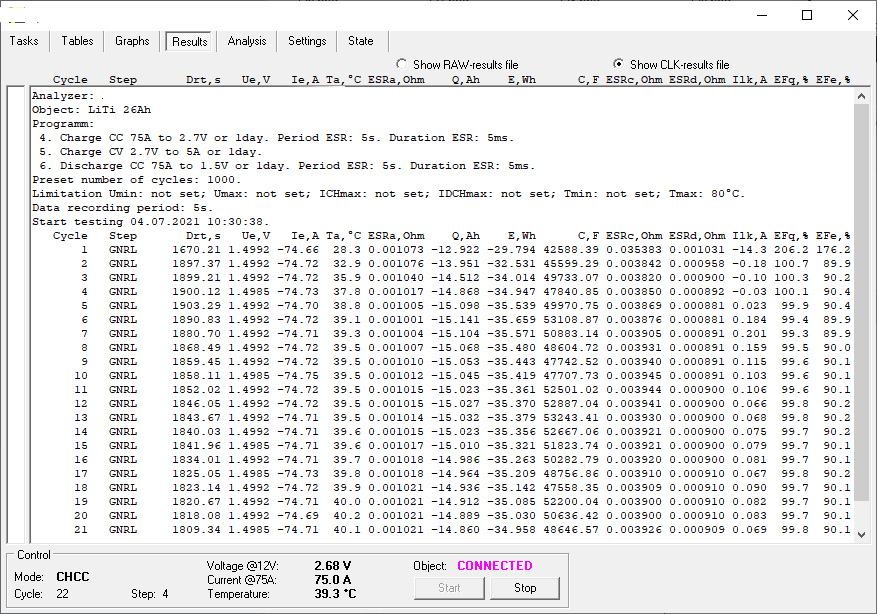Click the Cycle value 22 in Control
The image size is (877, 614).
pos(62,594)
